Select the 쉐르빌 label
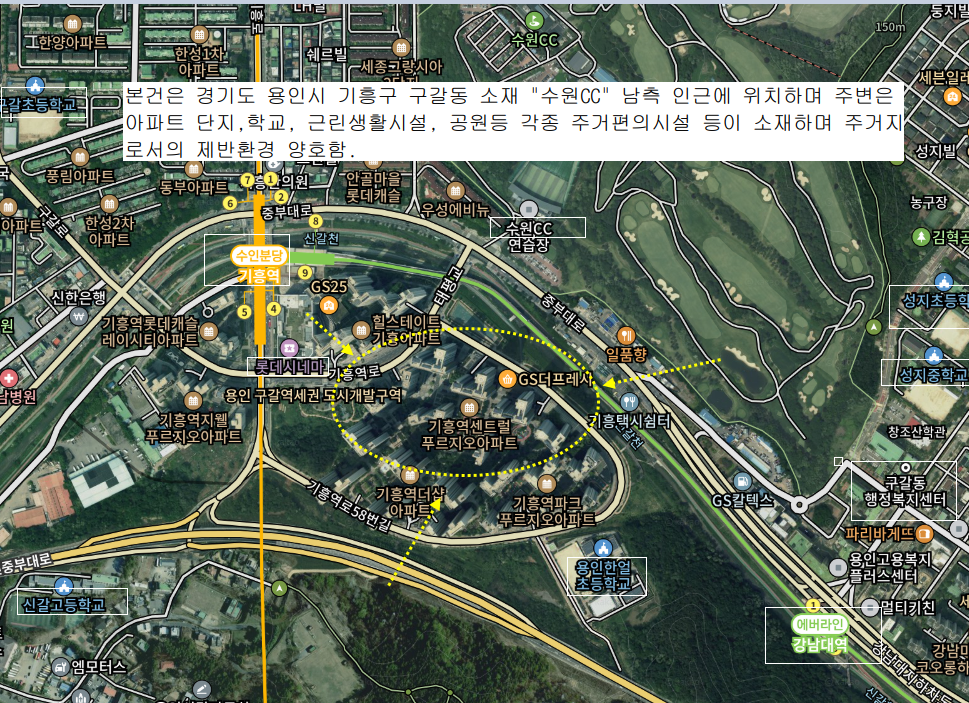 327,54
